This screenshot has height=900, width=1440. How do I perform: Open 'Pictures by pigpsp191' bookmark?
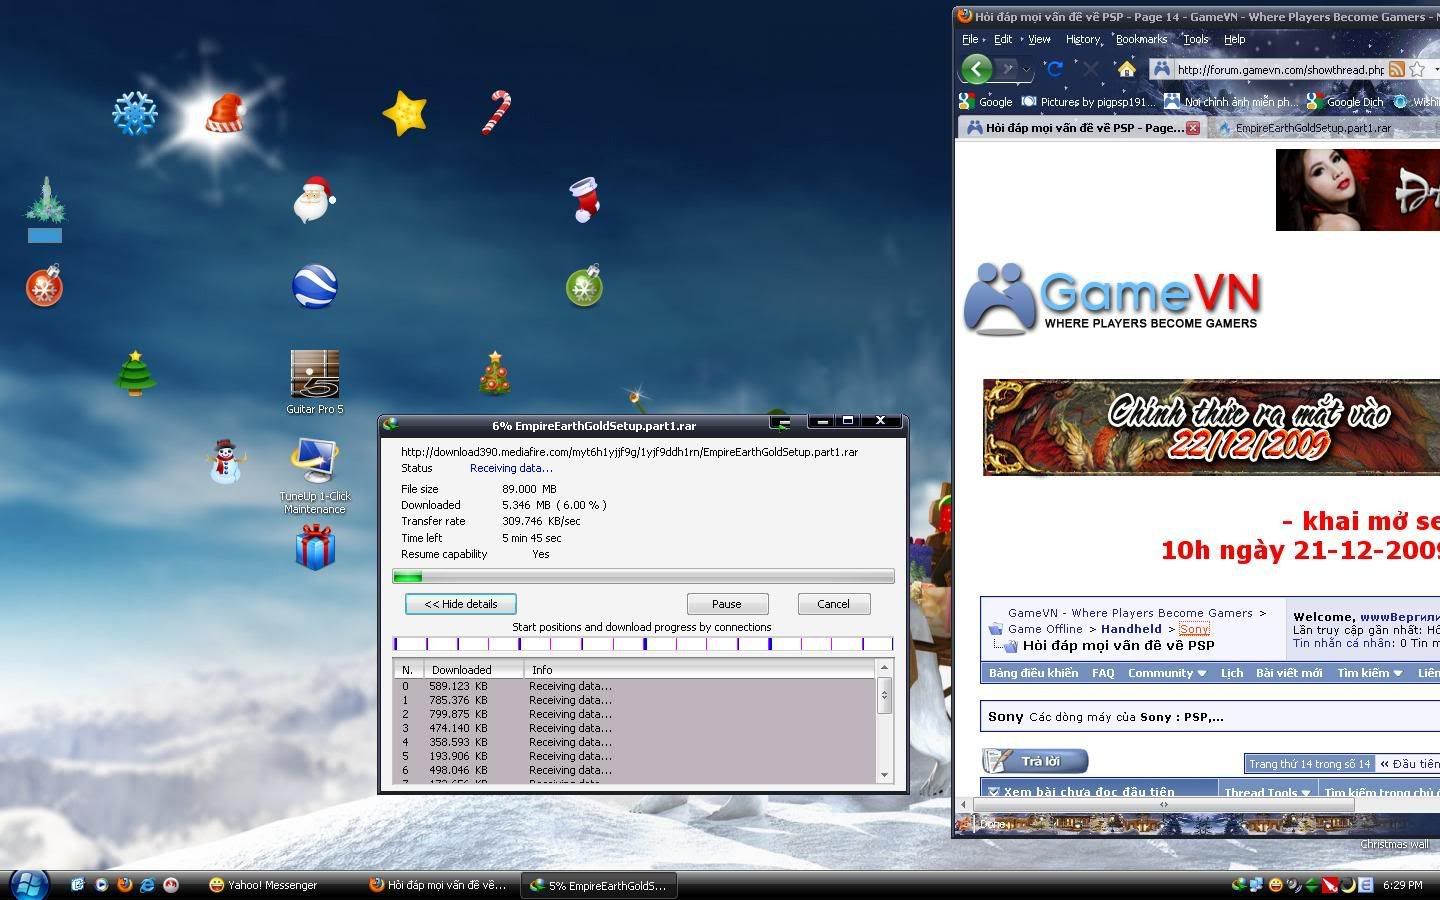(1088, 101)
